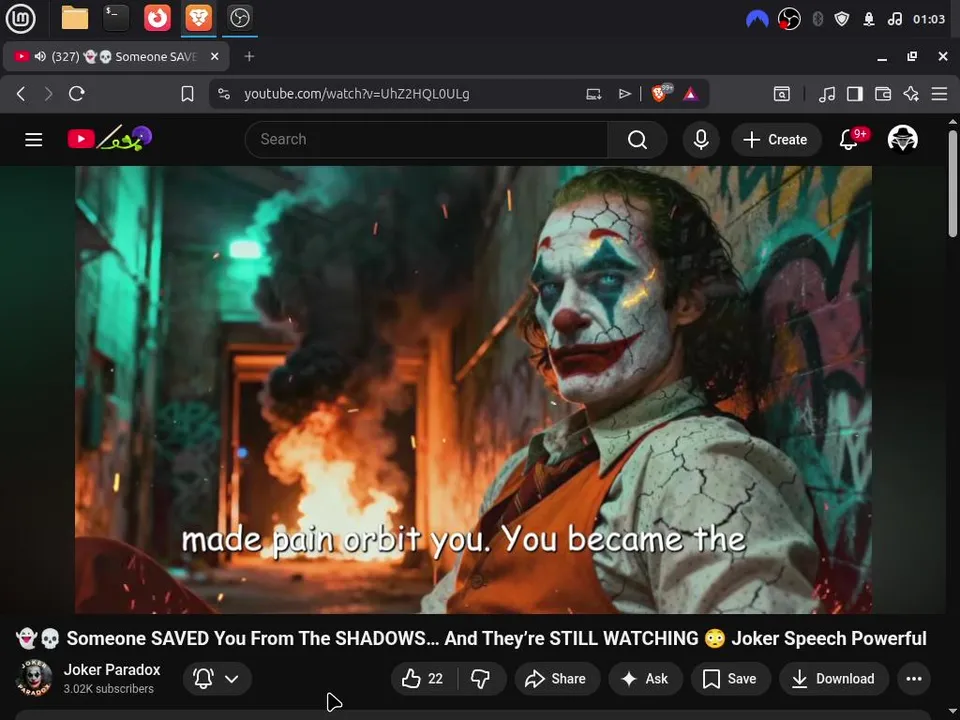Select the Someone SAVED You browser tab
This screenshot has height=720, width=960.
click(x=116, y=57)
